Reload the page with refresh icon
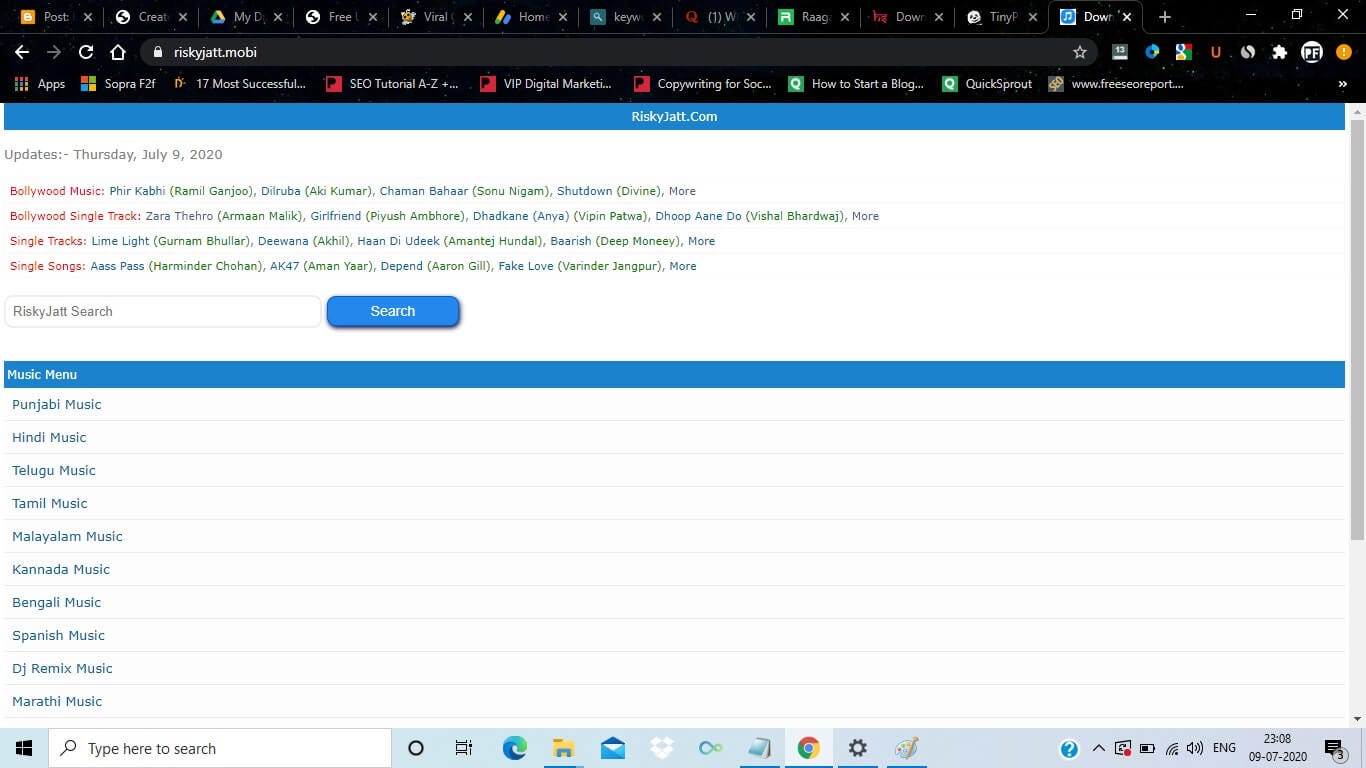 [86, 52]
